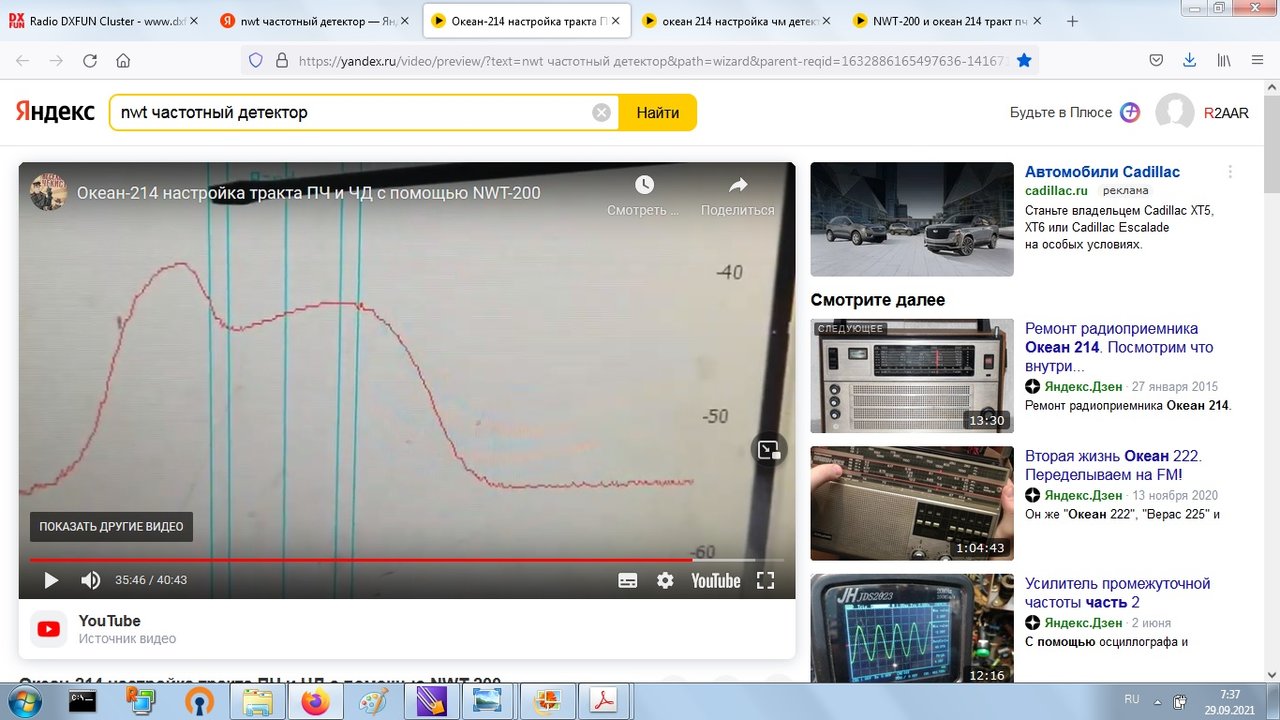Open the Firefox hamburger application menu
Screen dimensions: 1280x720
click(1257, 60)
